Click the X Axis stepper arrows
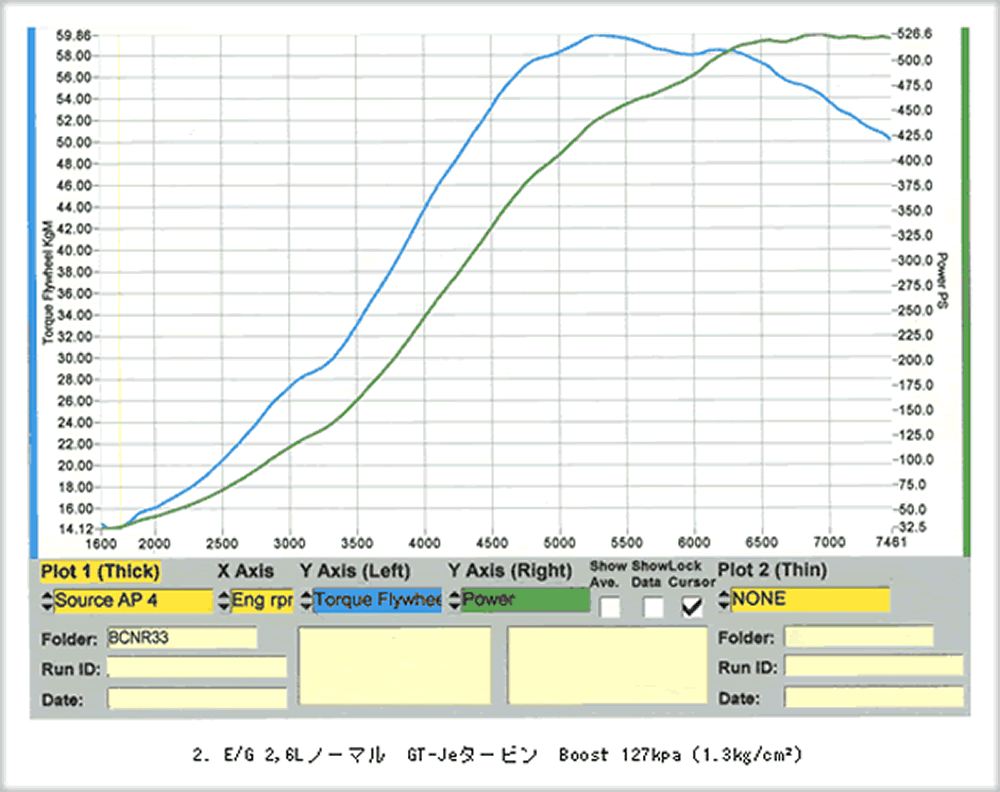This screenshot has width=1000, height=792. pos(223,601)
